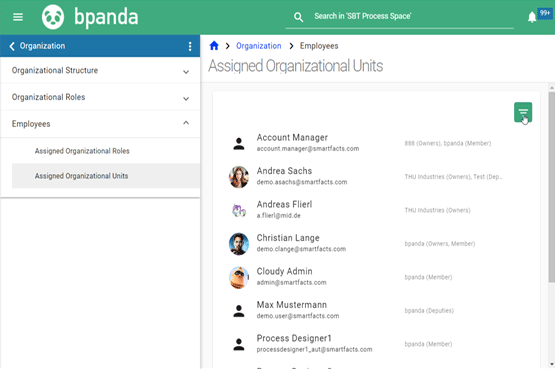
Task: Click 'bpanda (Deputies)' units text
Action: pyautogui.click(x=429, y=311)
